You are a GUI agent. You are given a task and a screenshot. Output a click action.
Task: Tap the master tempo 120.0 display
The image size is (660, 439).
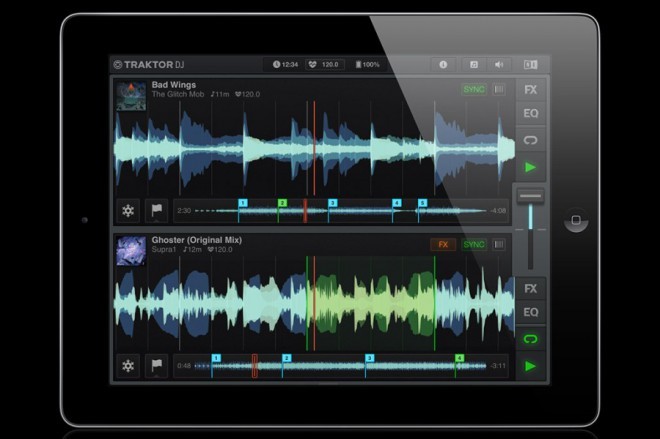(x=324, y=64)
